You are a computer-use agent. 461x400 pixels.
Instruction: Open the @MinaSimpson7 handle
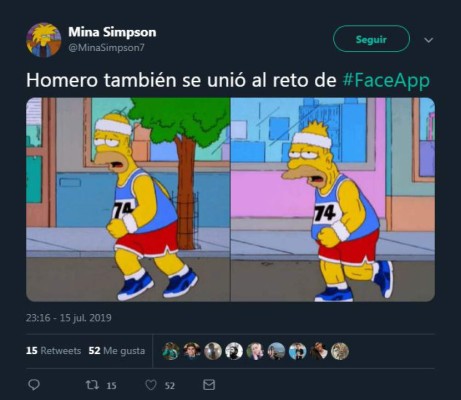click(x=106, y=48)
